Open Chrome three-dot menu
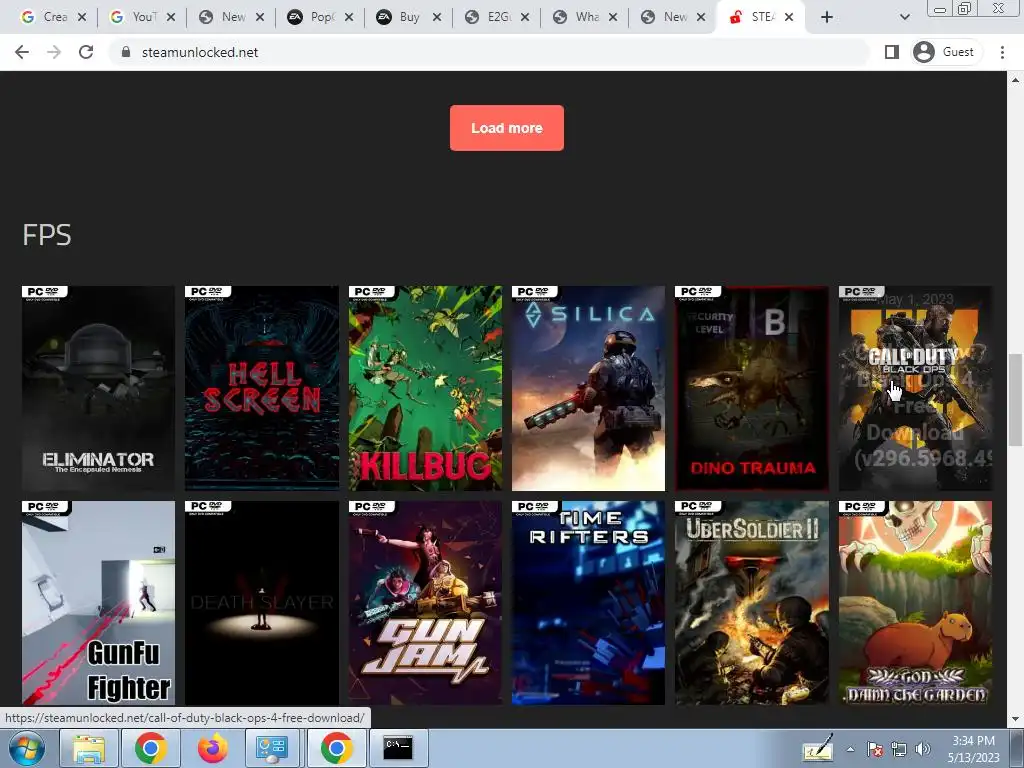This screenshot has width=1024, height=768. (1002, 52)
